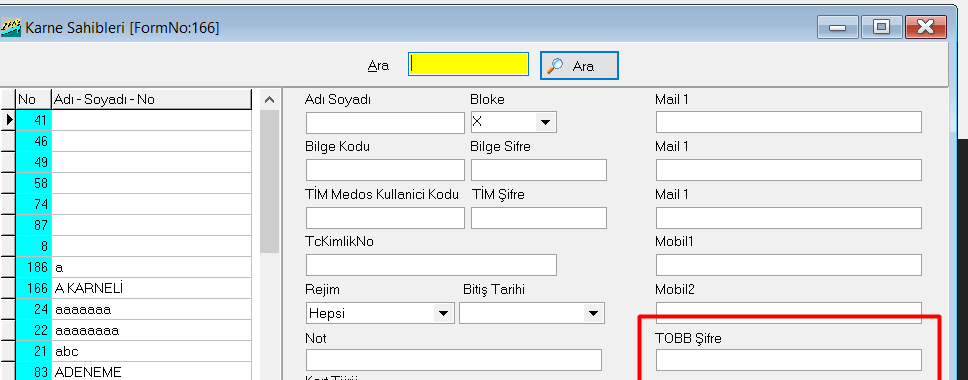
Task: Select the A KARNELİ row
Action: (133, 288)
